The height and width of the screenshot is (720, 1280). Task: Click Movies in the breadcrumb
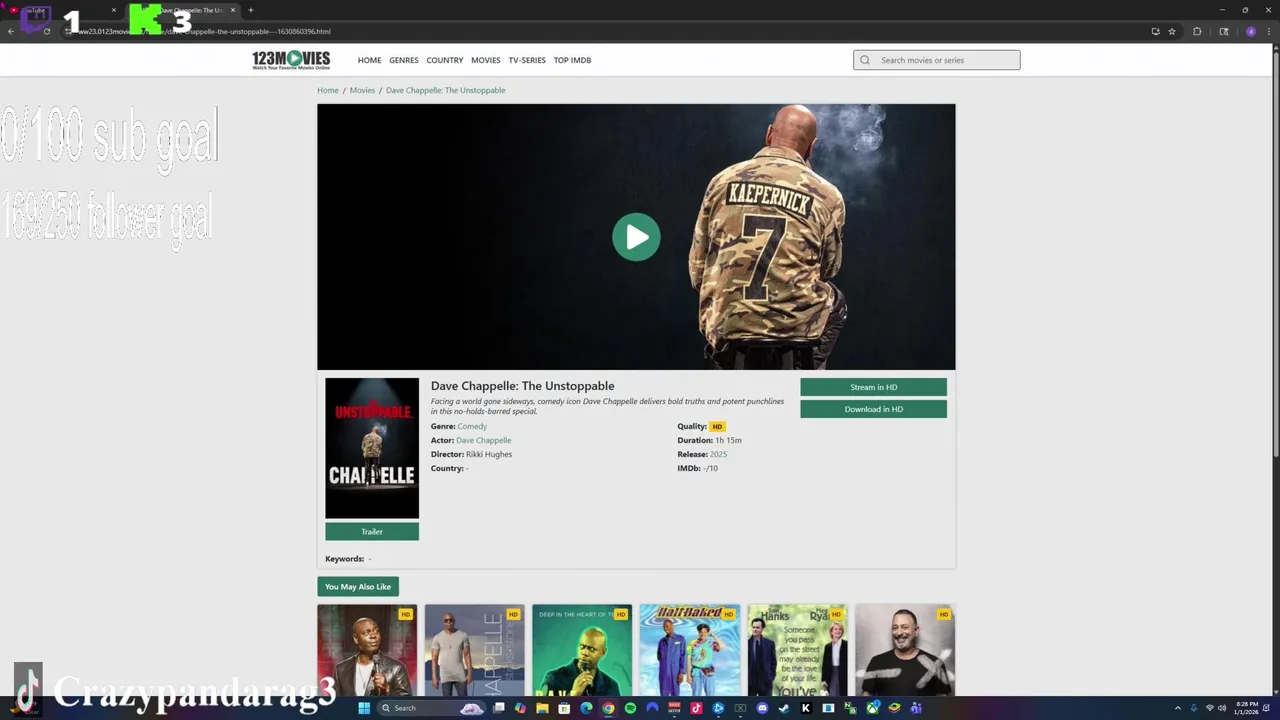tap(362, 90)
